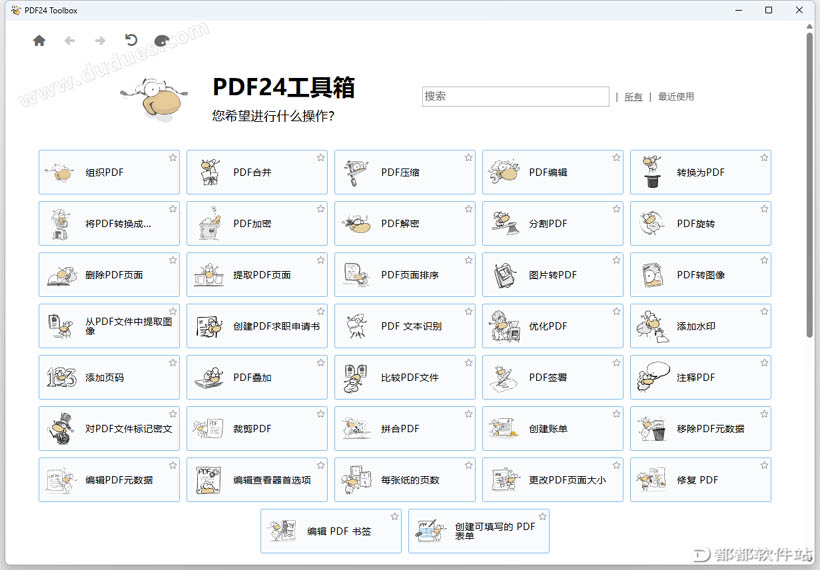This screenshot has height=570, width=820.
Task: Open the 创建PDF求职申请书 tool
Action: click(257, 326)
